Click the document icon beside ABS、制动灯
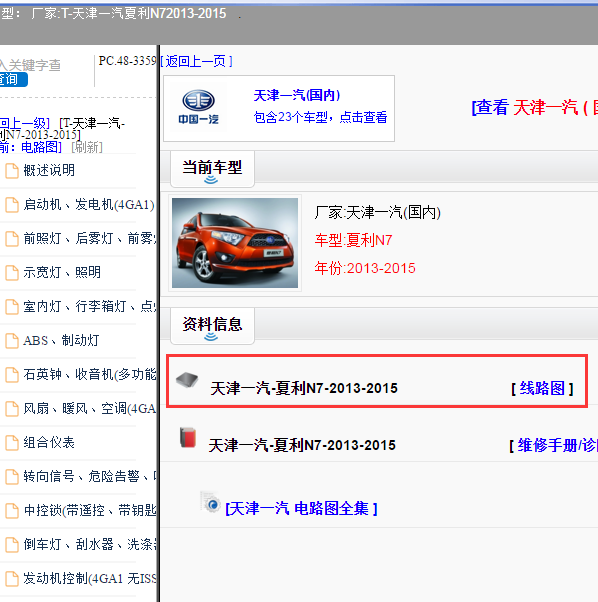 pyautogui.click(x=12, y=341)
